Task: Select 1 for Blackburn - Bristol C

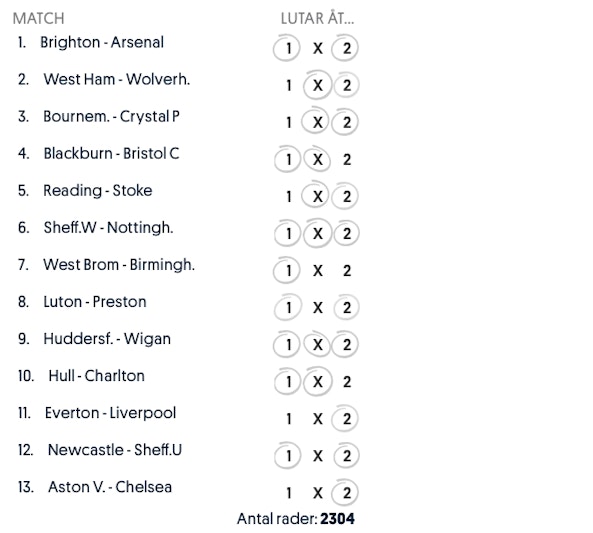Action: [x=287, y=159]
